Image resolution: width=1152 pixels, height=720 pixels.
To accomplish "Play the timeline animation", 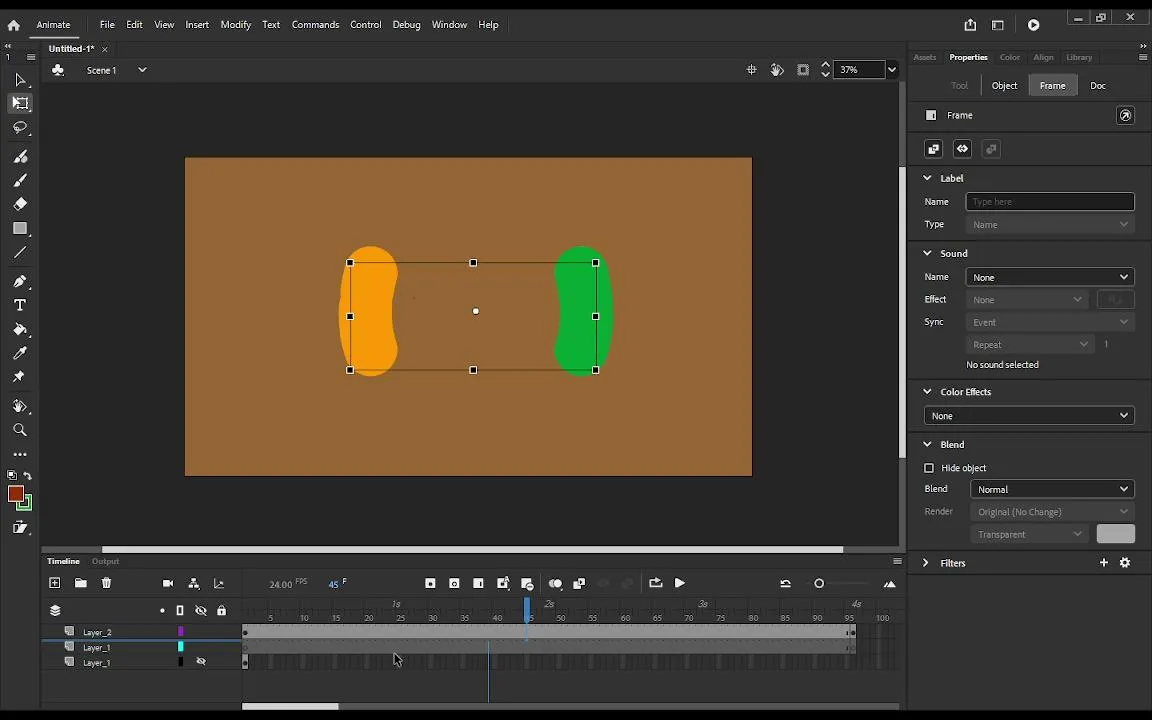I will (680, 583).
